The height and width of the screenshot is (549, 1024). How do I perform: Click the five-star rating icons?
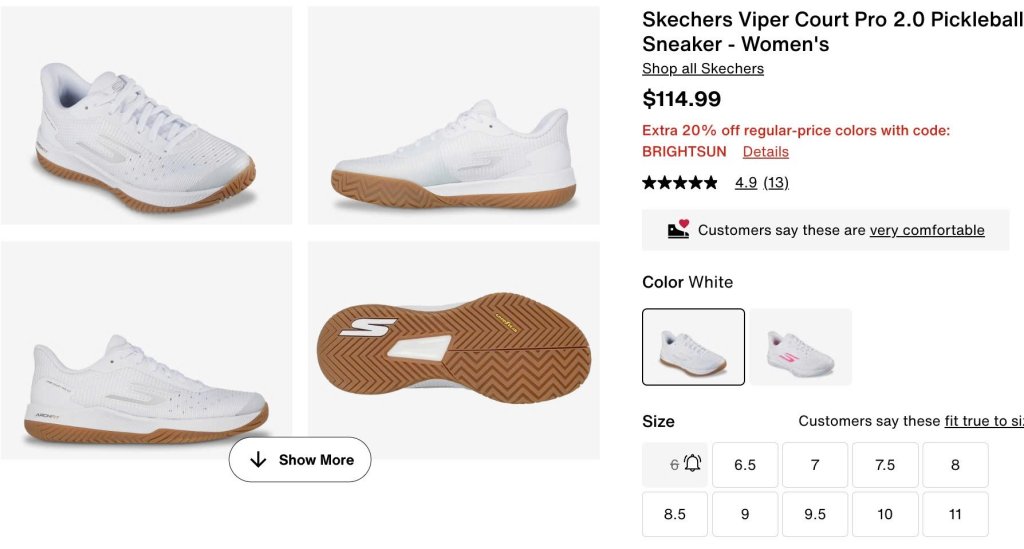(680, 183)
